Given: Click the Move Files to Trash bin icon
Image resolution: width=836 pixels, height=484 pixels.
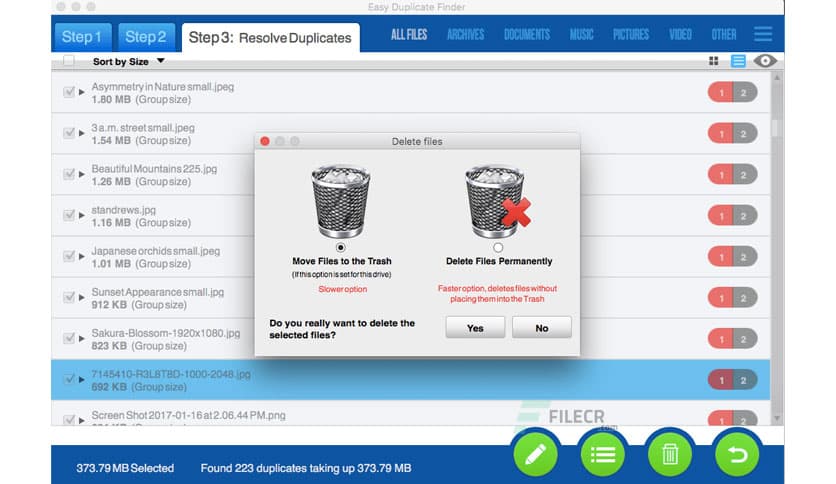Looking at the screenshot, I should point(341,201).
